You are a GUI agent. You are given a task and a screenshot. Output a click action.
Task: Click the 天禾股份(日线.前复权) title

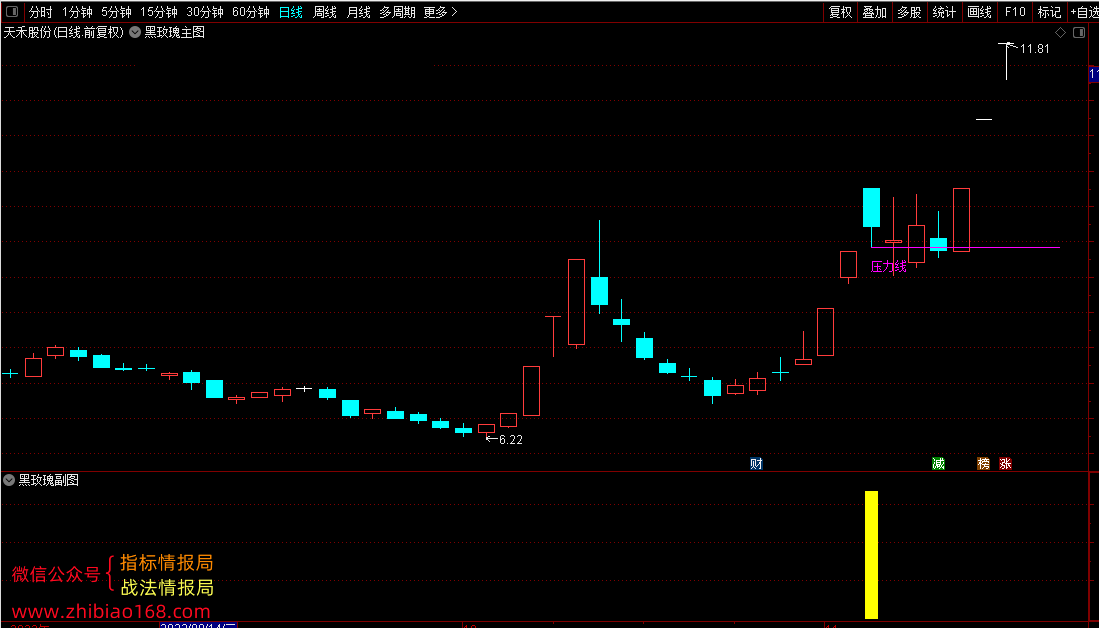tap(64, 32)
